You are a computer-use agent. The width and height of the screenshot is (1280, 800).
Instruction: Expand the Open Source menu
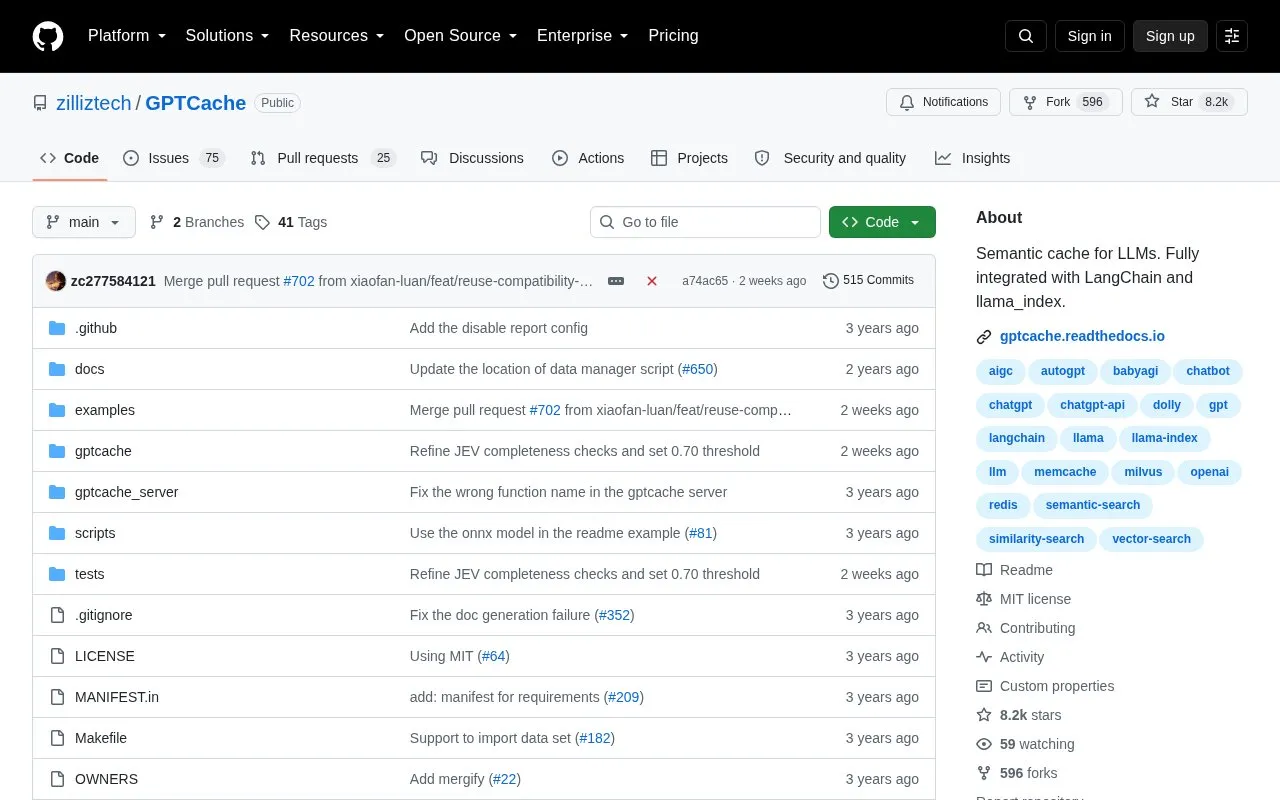(461, 36)
